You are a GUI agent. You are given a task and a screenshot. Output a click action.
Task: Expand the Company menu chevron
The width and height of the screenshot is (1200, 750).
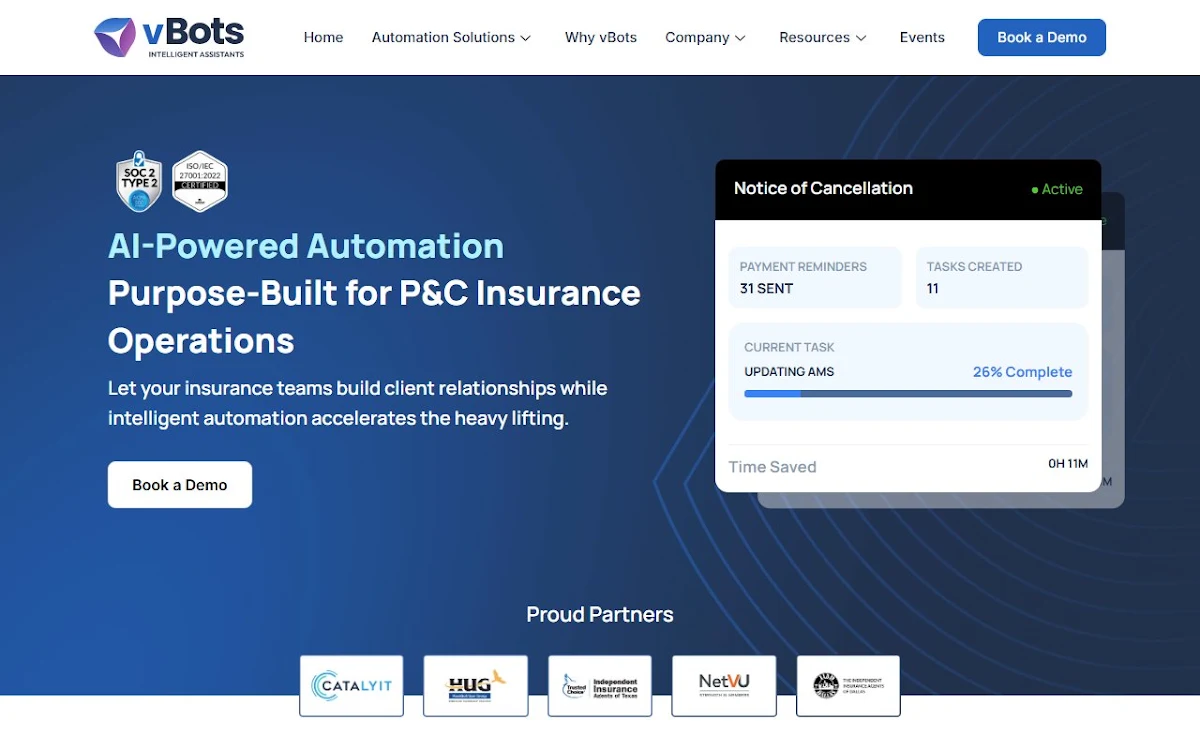[x=740, y=38]
